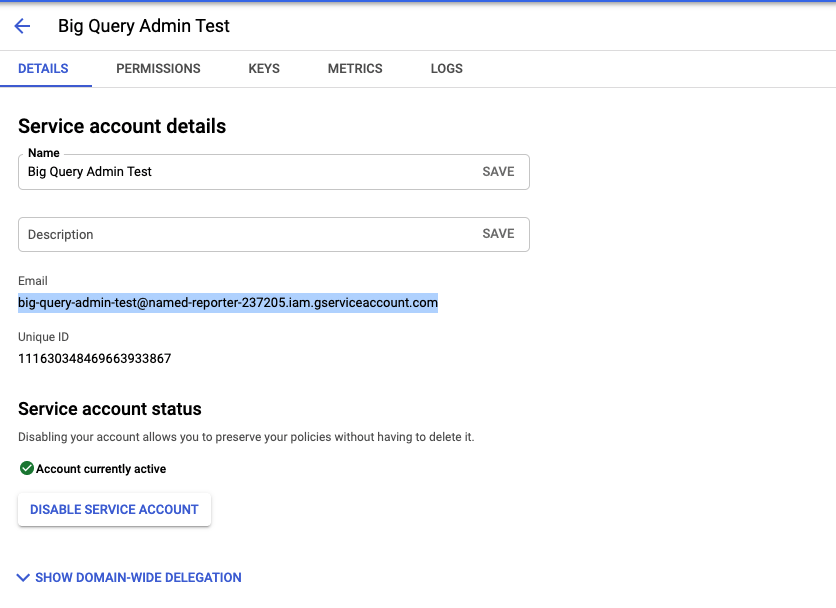Viewport: 836px width, 608px height.
Task: Save the service account name
Action: click(498, 171)
